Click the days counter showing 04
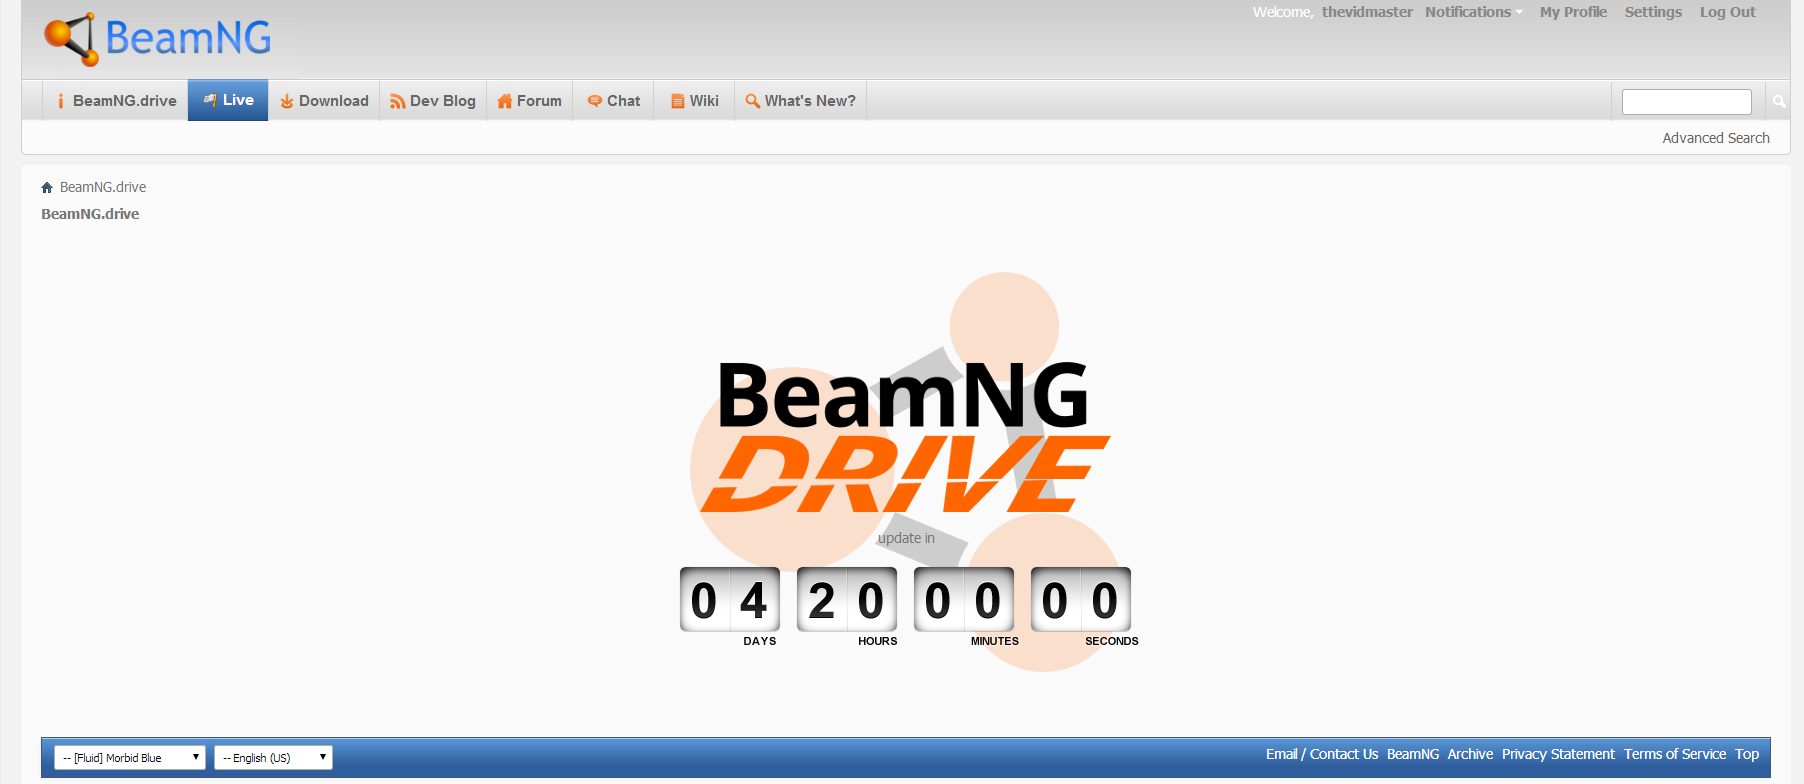The height and width of the screenshot is (784, 1804). click(x=729, y=600)
